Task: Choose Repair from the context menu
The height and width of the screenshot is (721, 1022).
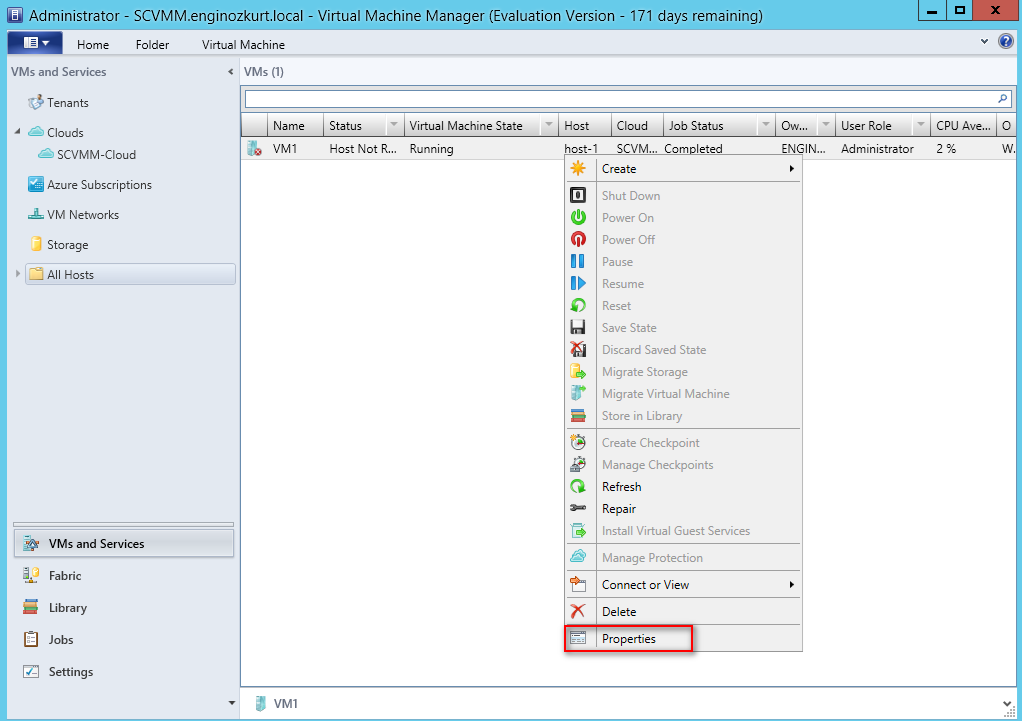Action: (x=684, y=508)
